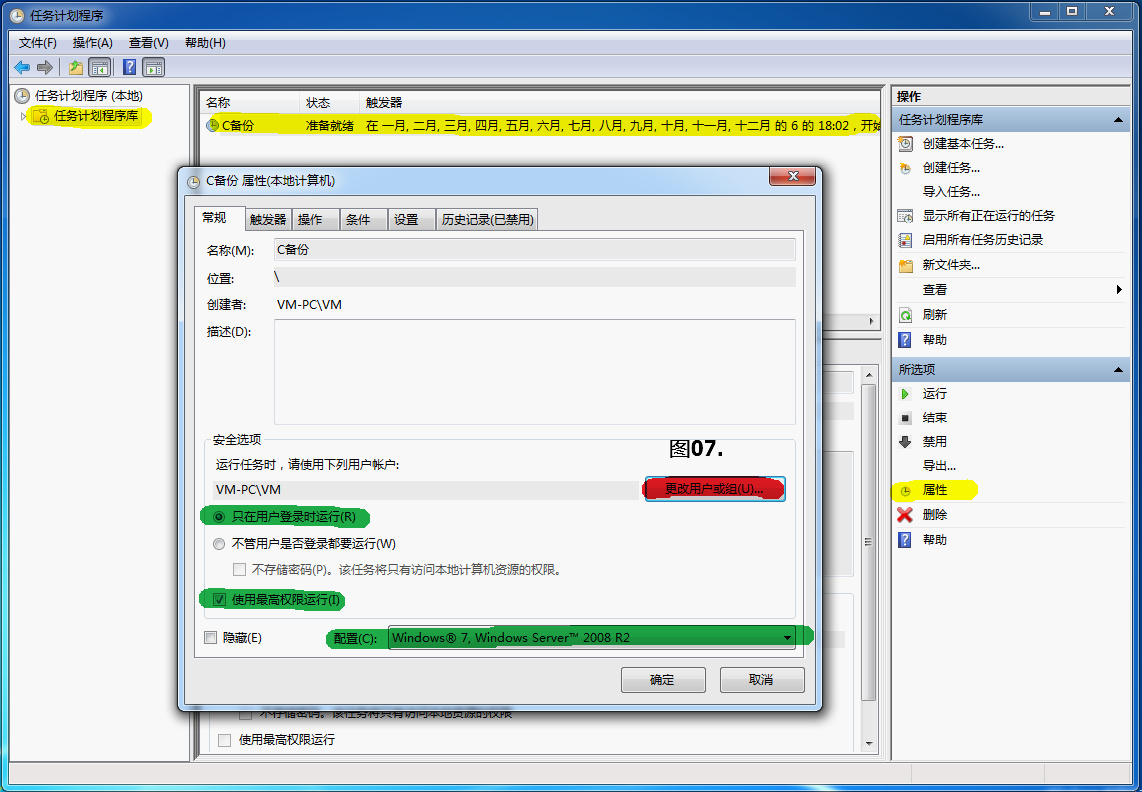1142x792 pixels.
Task: Click the New Folder (新文件夹) icon
Action: pos(905,266)
